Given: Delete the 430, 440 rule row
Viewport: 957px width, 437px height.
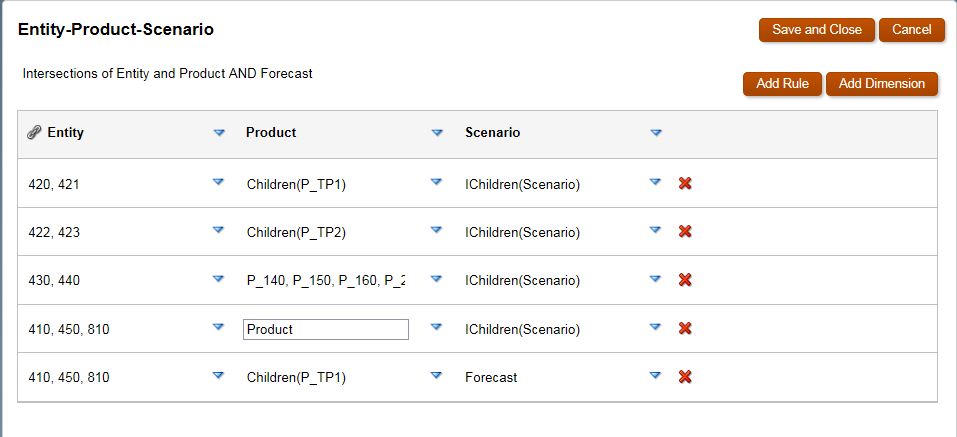Looking at the screenshot, I should click(x=685, y=280).
